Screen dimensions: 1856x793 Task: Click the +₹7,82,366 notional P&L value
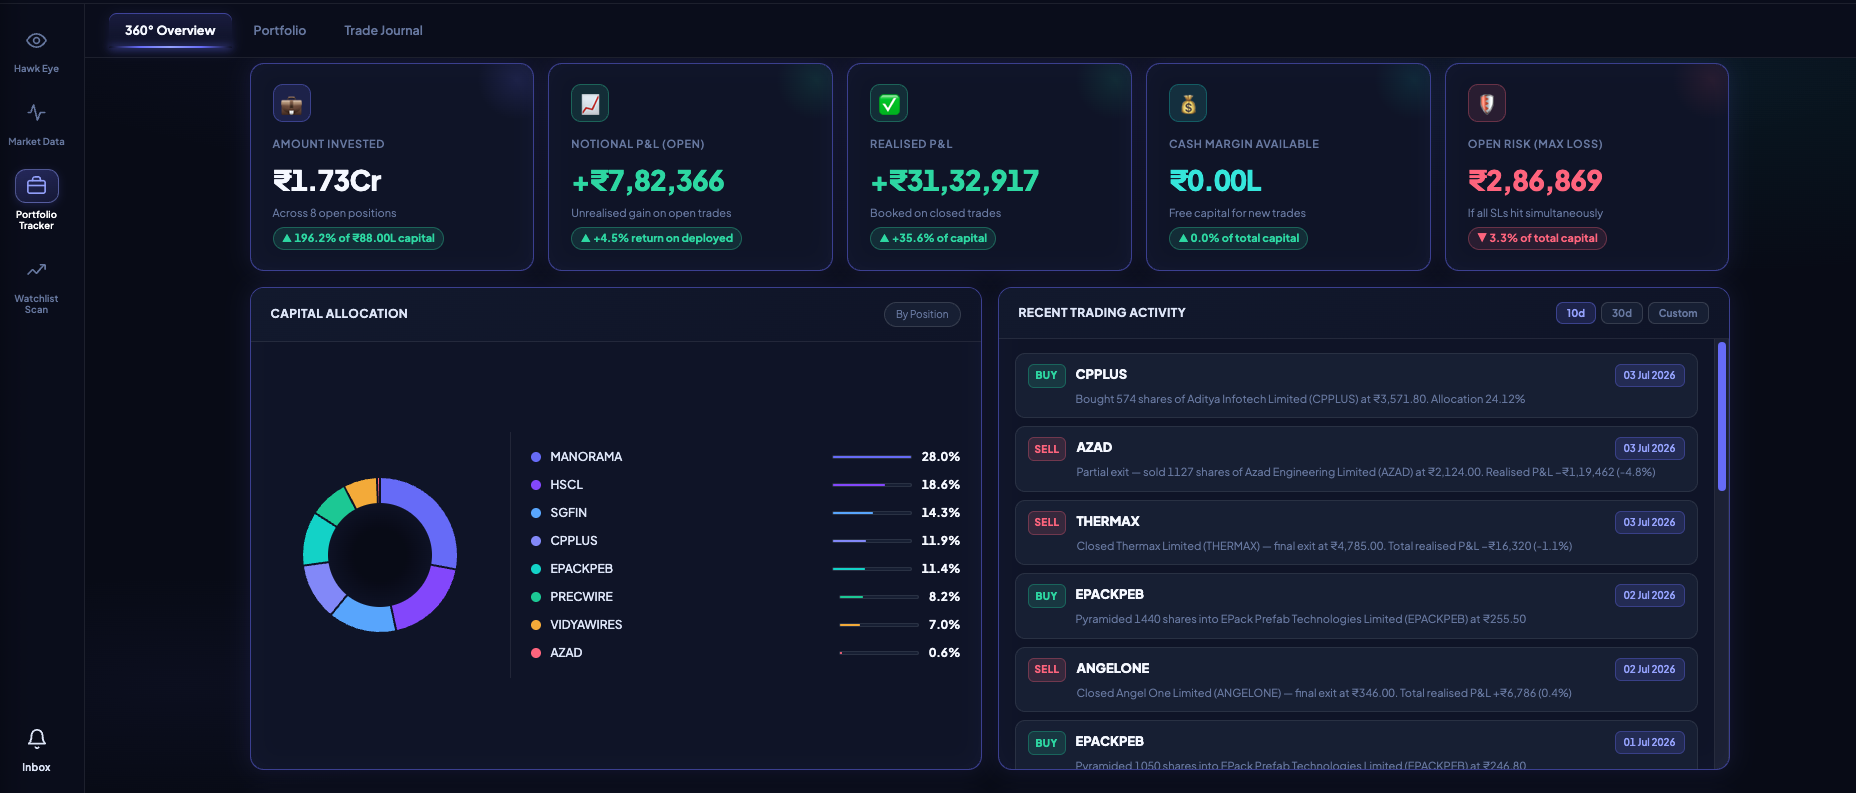648,181
